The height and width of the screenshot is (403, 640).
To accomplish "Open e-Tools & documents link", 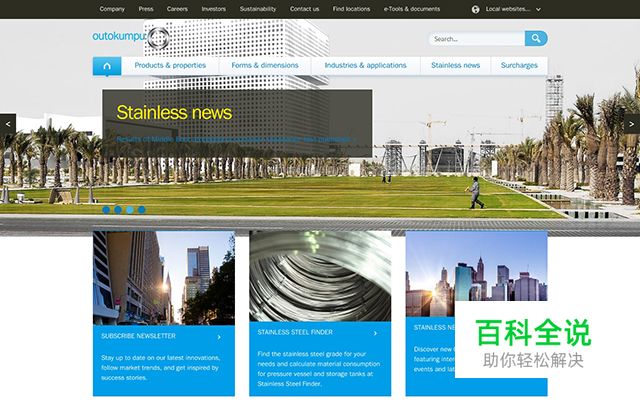I will [x=412, y=9].
